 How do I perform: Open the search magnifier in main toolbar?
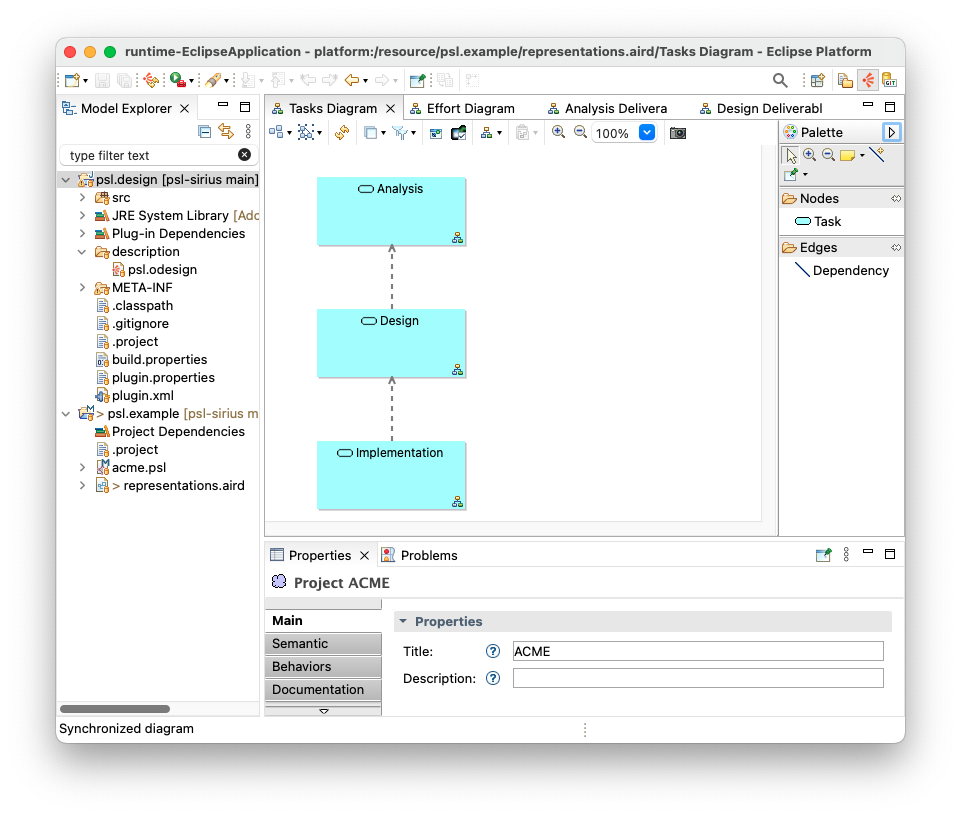click(780, 81)
